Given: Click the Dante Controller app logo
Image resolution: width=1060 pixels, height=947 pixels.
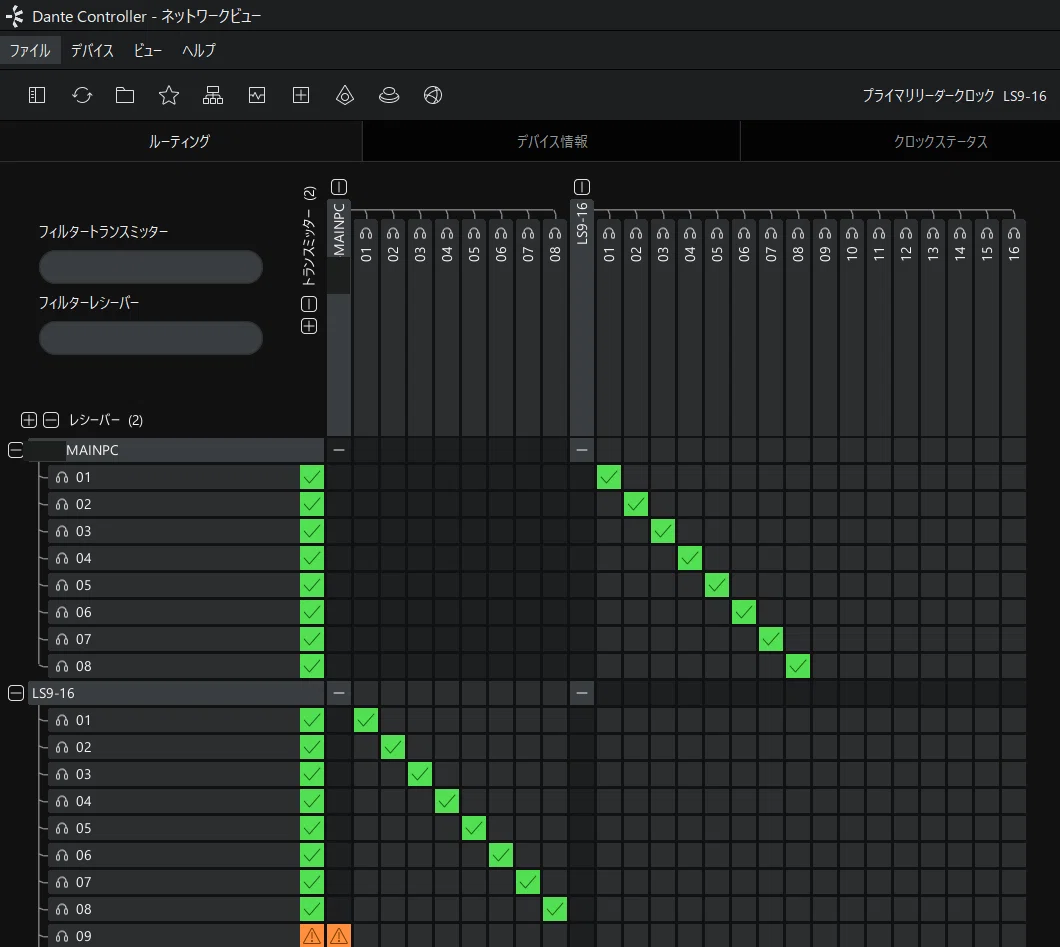Looking at the screenshot, I should click(14, 16).
